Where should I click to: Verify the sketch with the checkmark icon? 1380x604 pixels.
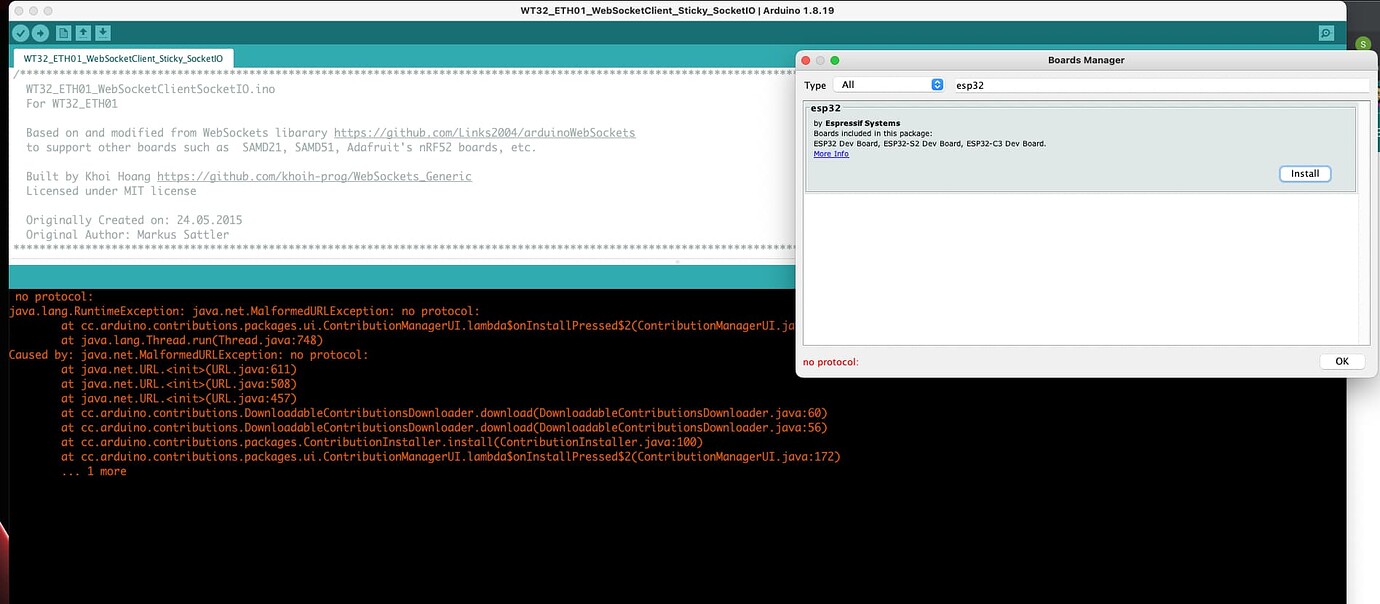point(18,32)
